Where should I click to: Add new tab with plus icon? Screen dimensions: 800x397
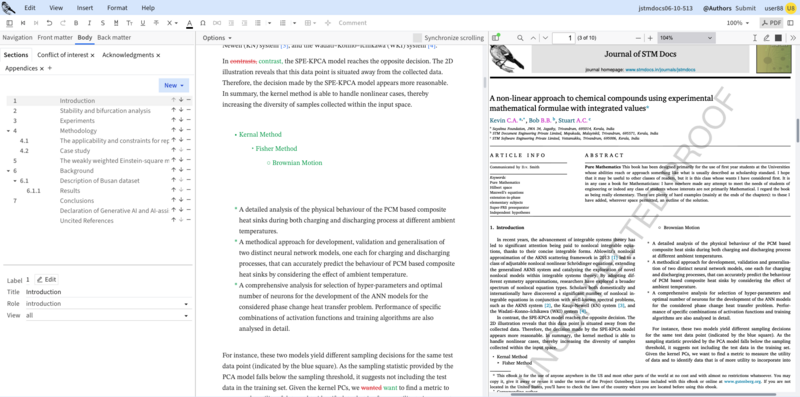coord(49,68)
